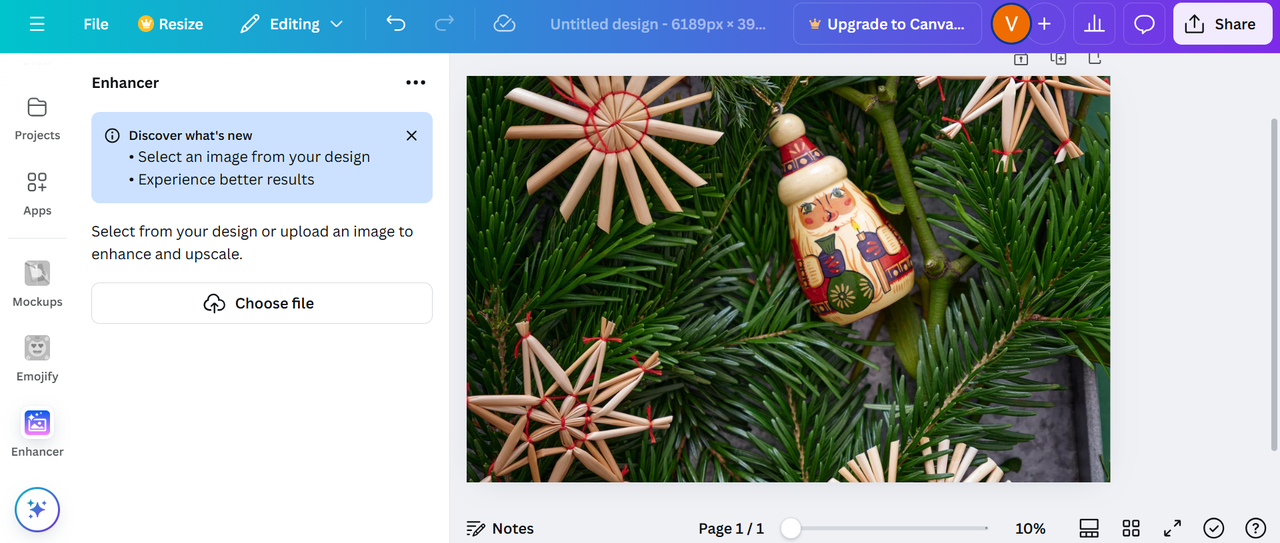Undo the last action
1280x543 pixels.
396,24
